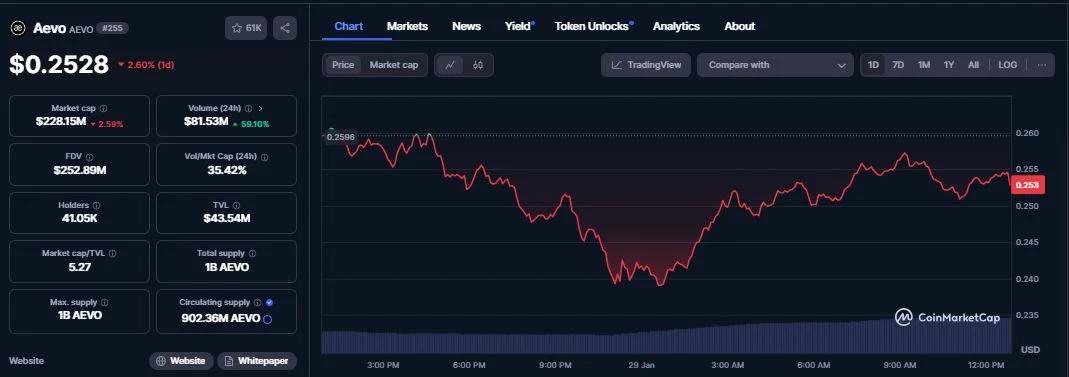Open the Analytics tab

(x=676, y=26)
